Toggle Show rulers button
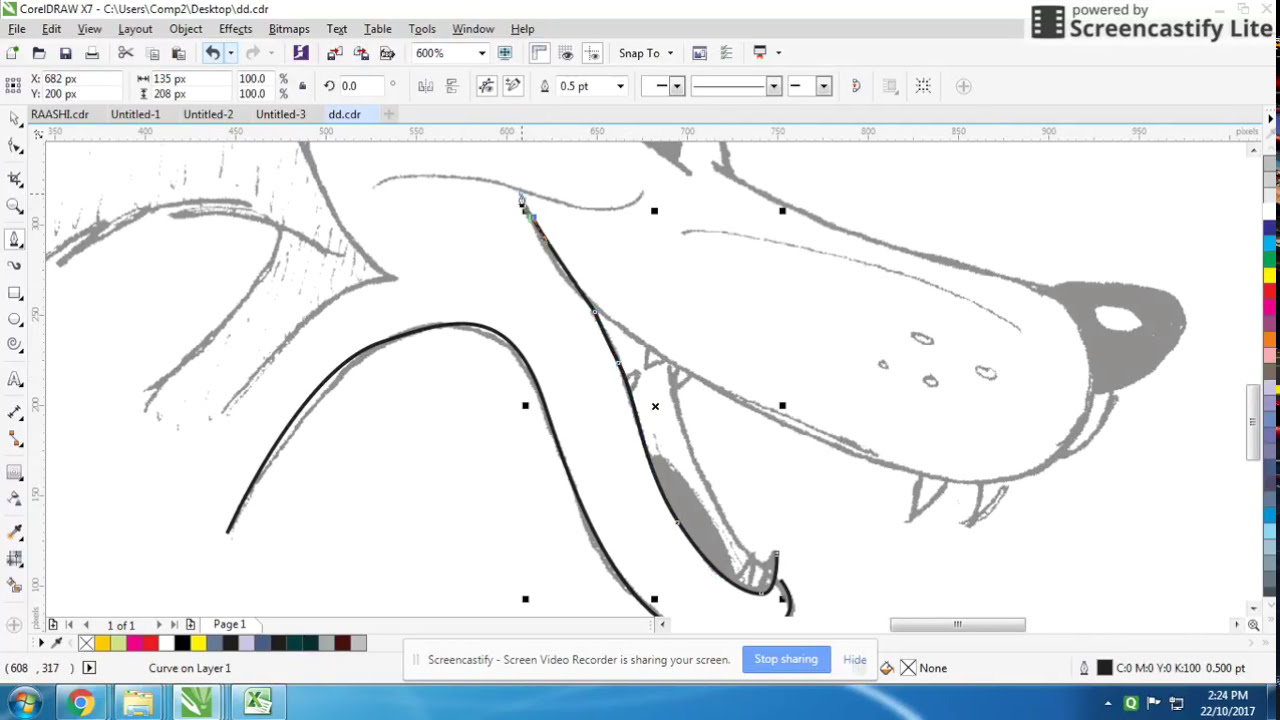The height and width of the screenshot is (720, 1280). pyautogui.click(x=540, y=53)
